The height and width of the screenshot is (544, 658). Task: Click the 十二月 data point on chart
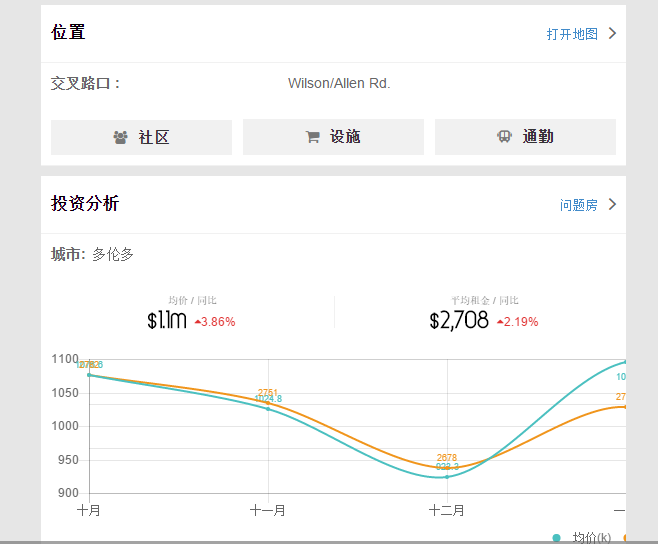(x=447, y=477)
